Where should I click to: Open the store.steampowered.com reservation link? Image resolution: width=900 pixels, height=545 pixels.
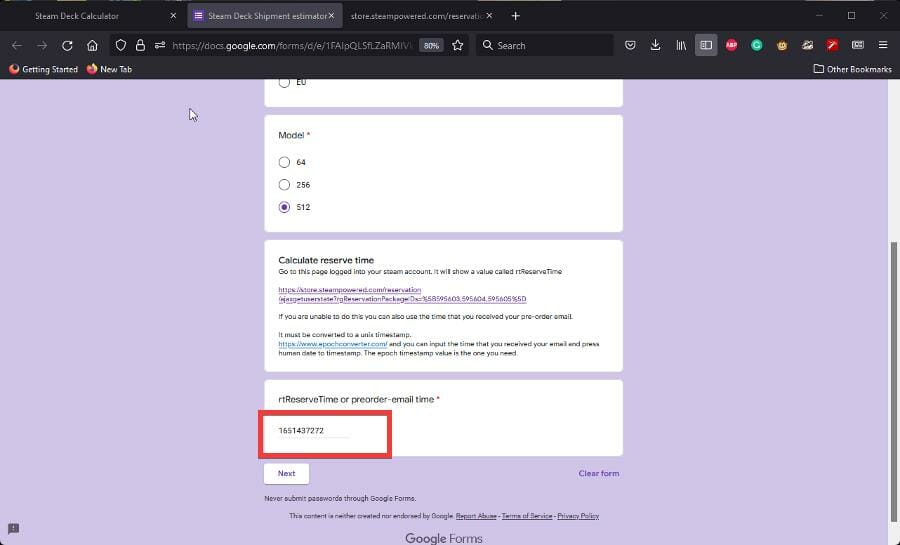tap(402, 294)
